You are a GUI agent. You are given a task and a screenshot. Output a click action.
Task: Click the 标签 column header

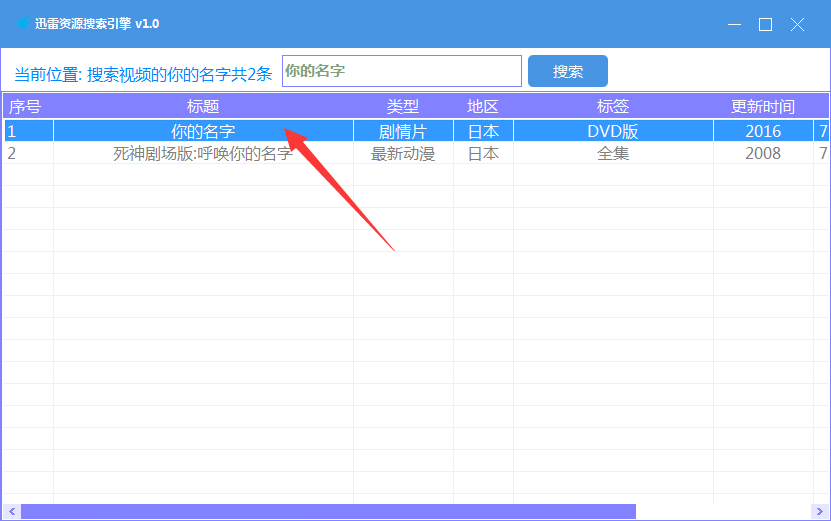pyautogui.click(x=613, y=107)
